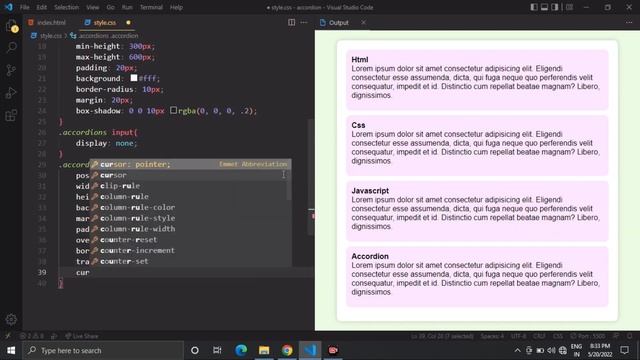Open the Edit menu
640x360 pixels.
coord(42,7)
